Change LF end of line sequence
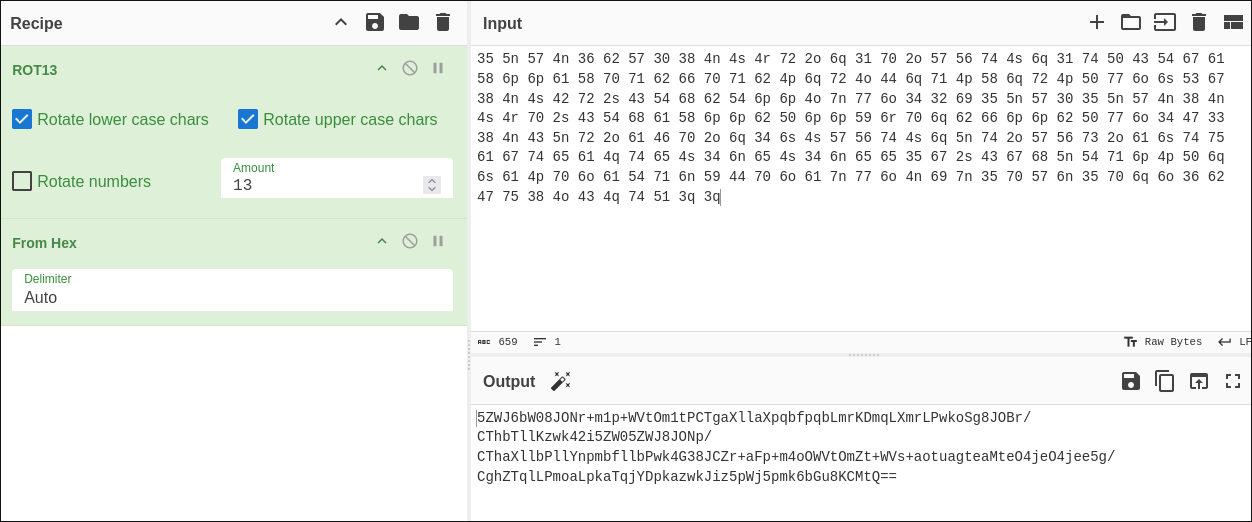This screenshot has height=522, width=1252. click(1233, 342)
